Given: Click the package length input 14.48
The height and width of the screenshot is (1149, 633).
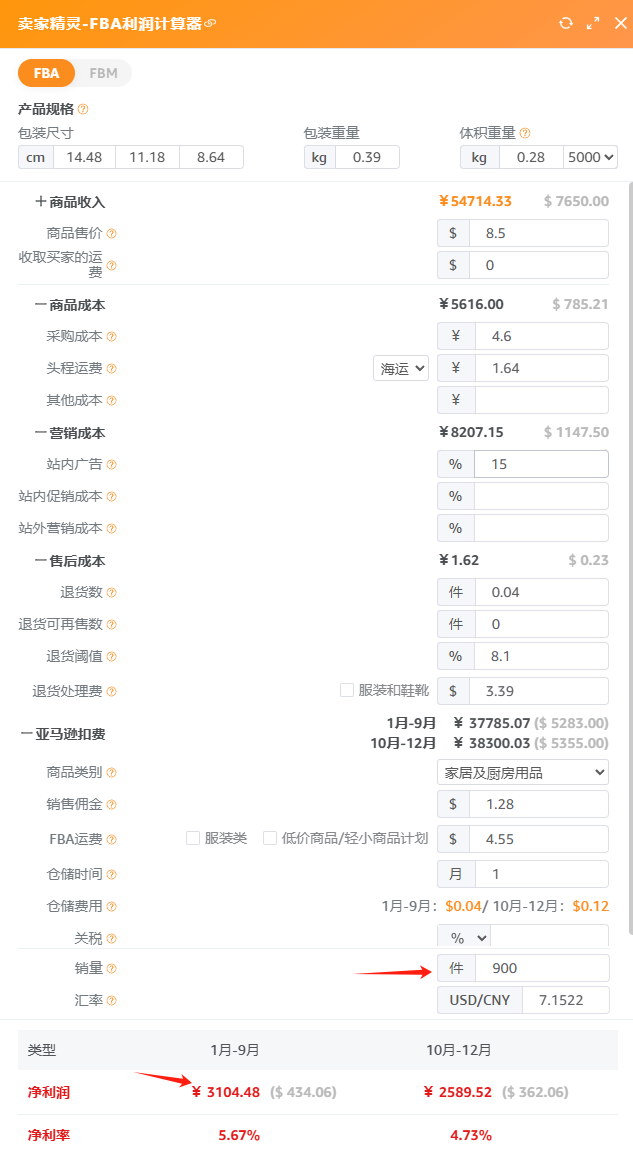Looking at the screenshot, I should 84,157.
